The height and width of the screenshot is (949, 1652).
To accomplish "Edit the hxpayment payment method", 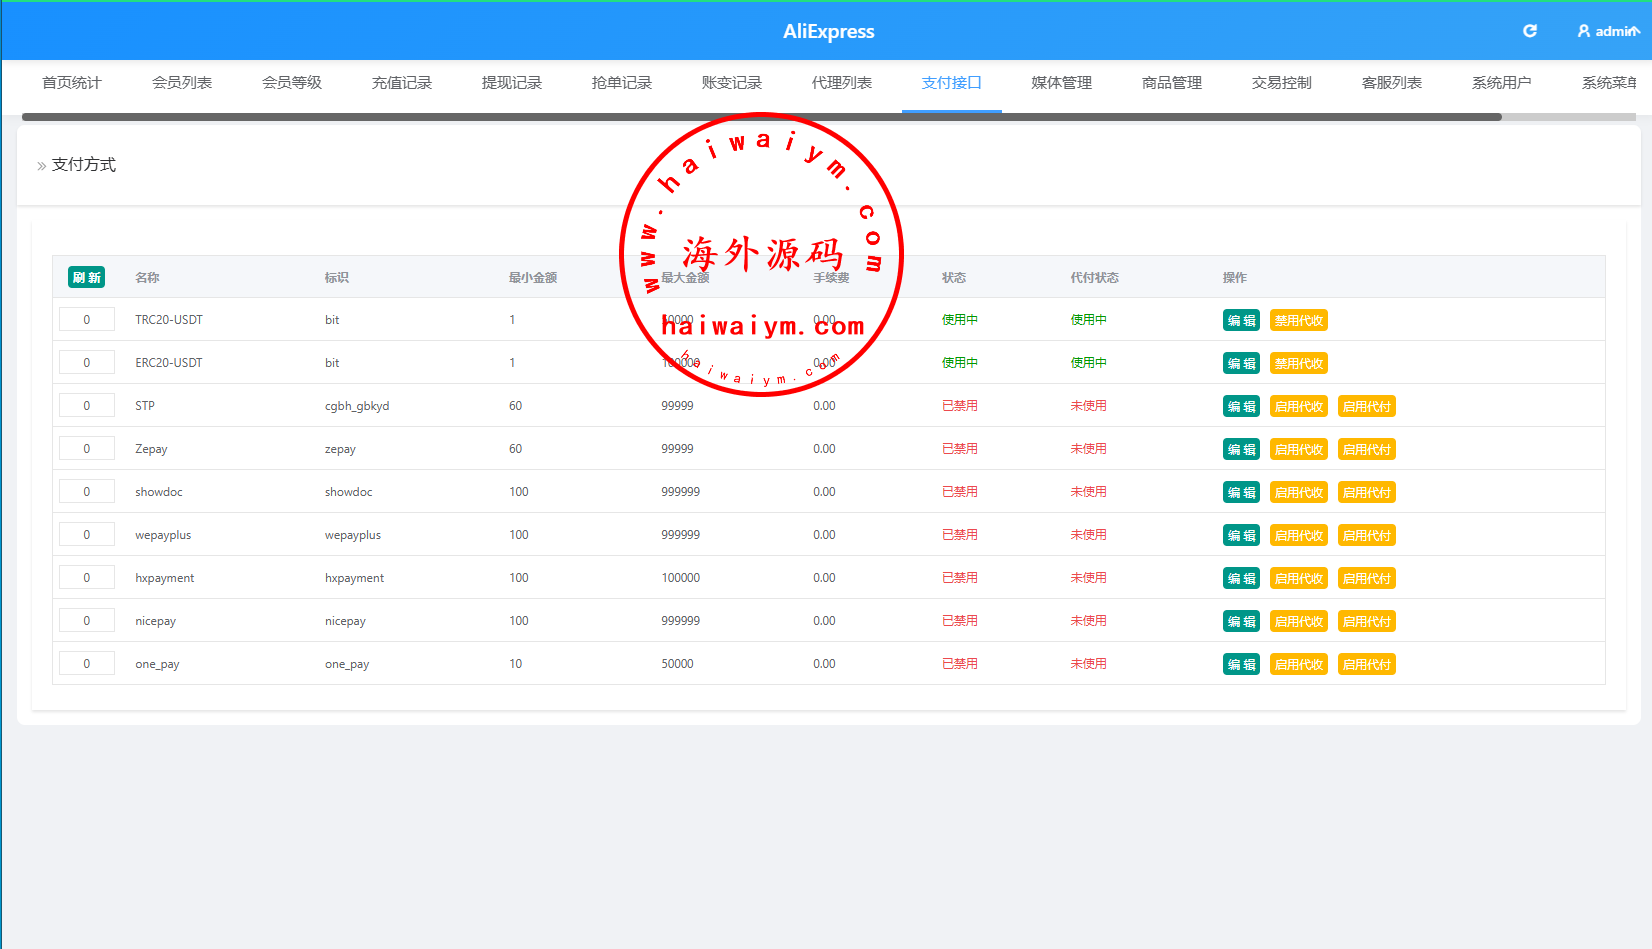I will [1241, 578].
